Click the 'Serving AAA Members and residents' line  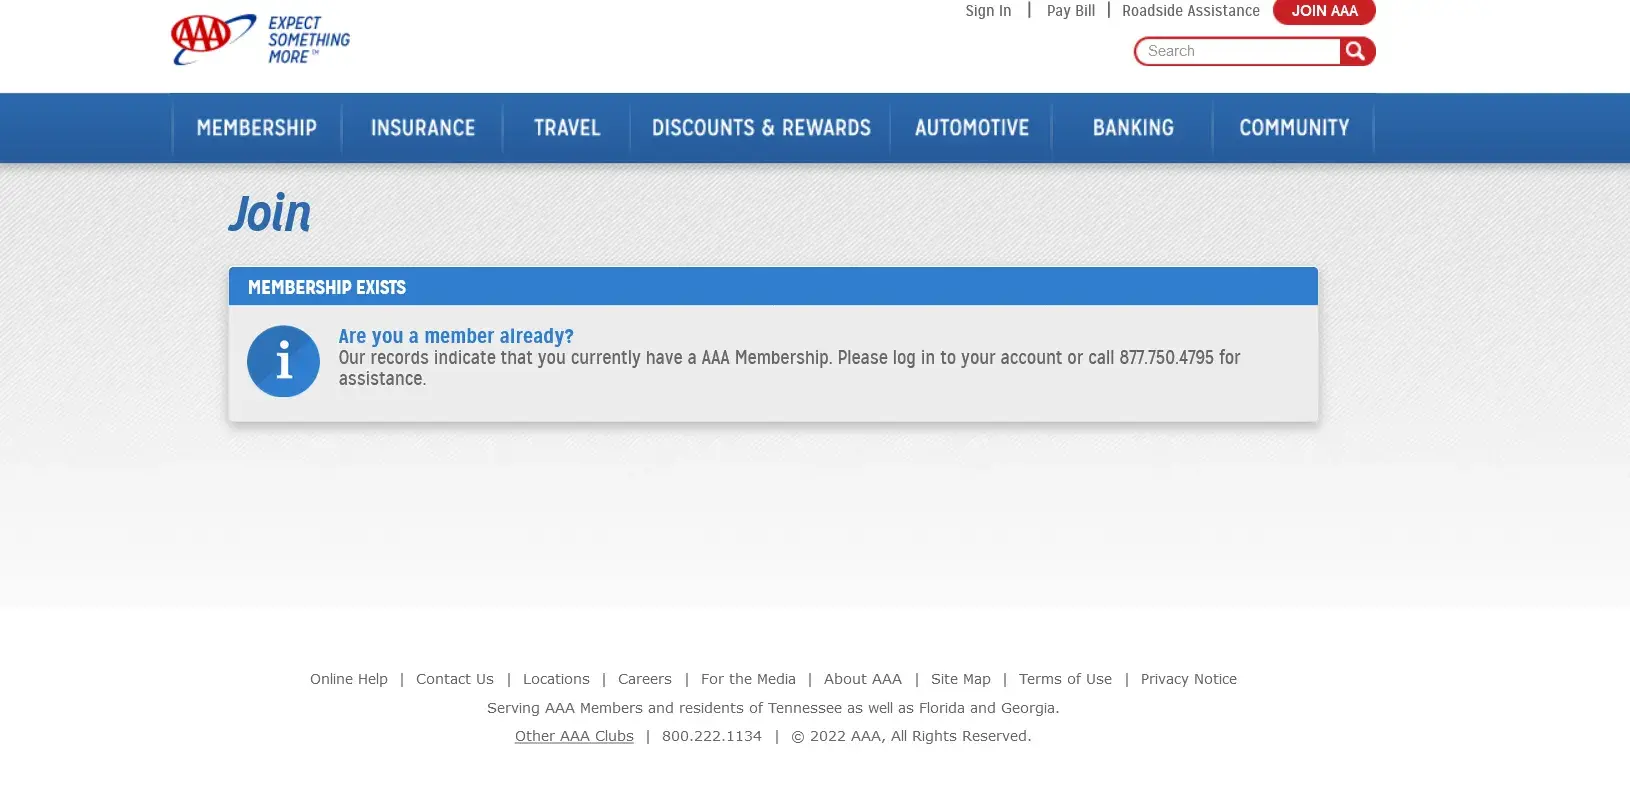[773, 708]
